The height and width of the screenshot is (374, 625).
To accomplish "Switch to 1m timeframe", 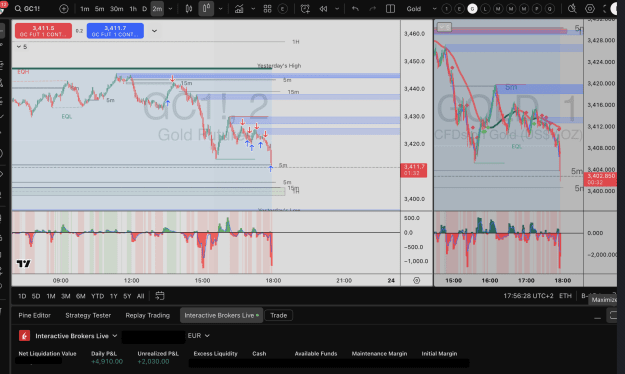I will 85,9.
